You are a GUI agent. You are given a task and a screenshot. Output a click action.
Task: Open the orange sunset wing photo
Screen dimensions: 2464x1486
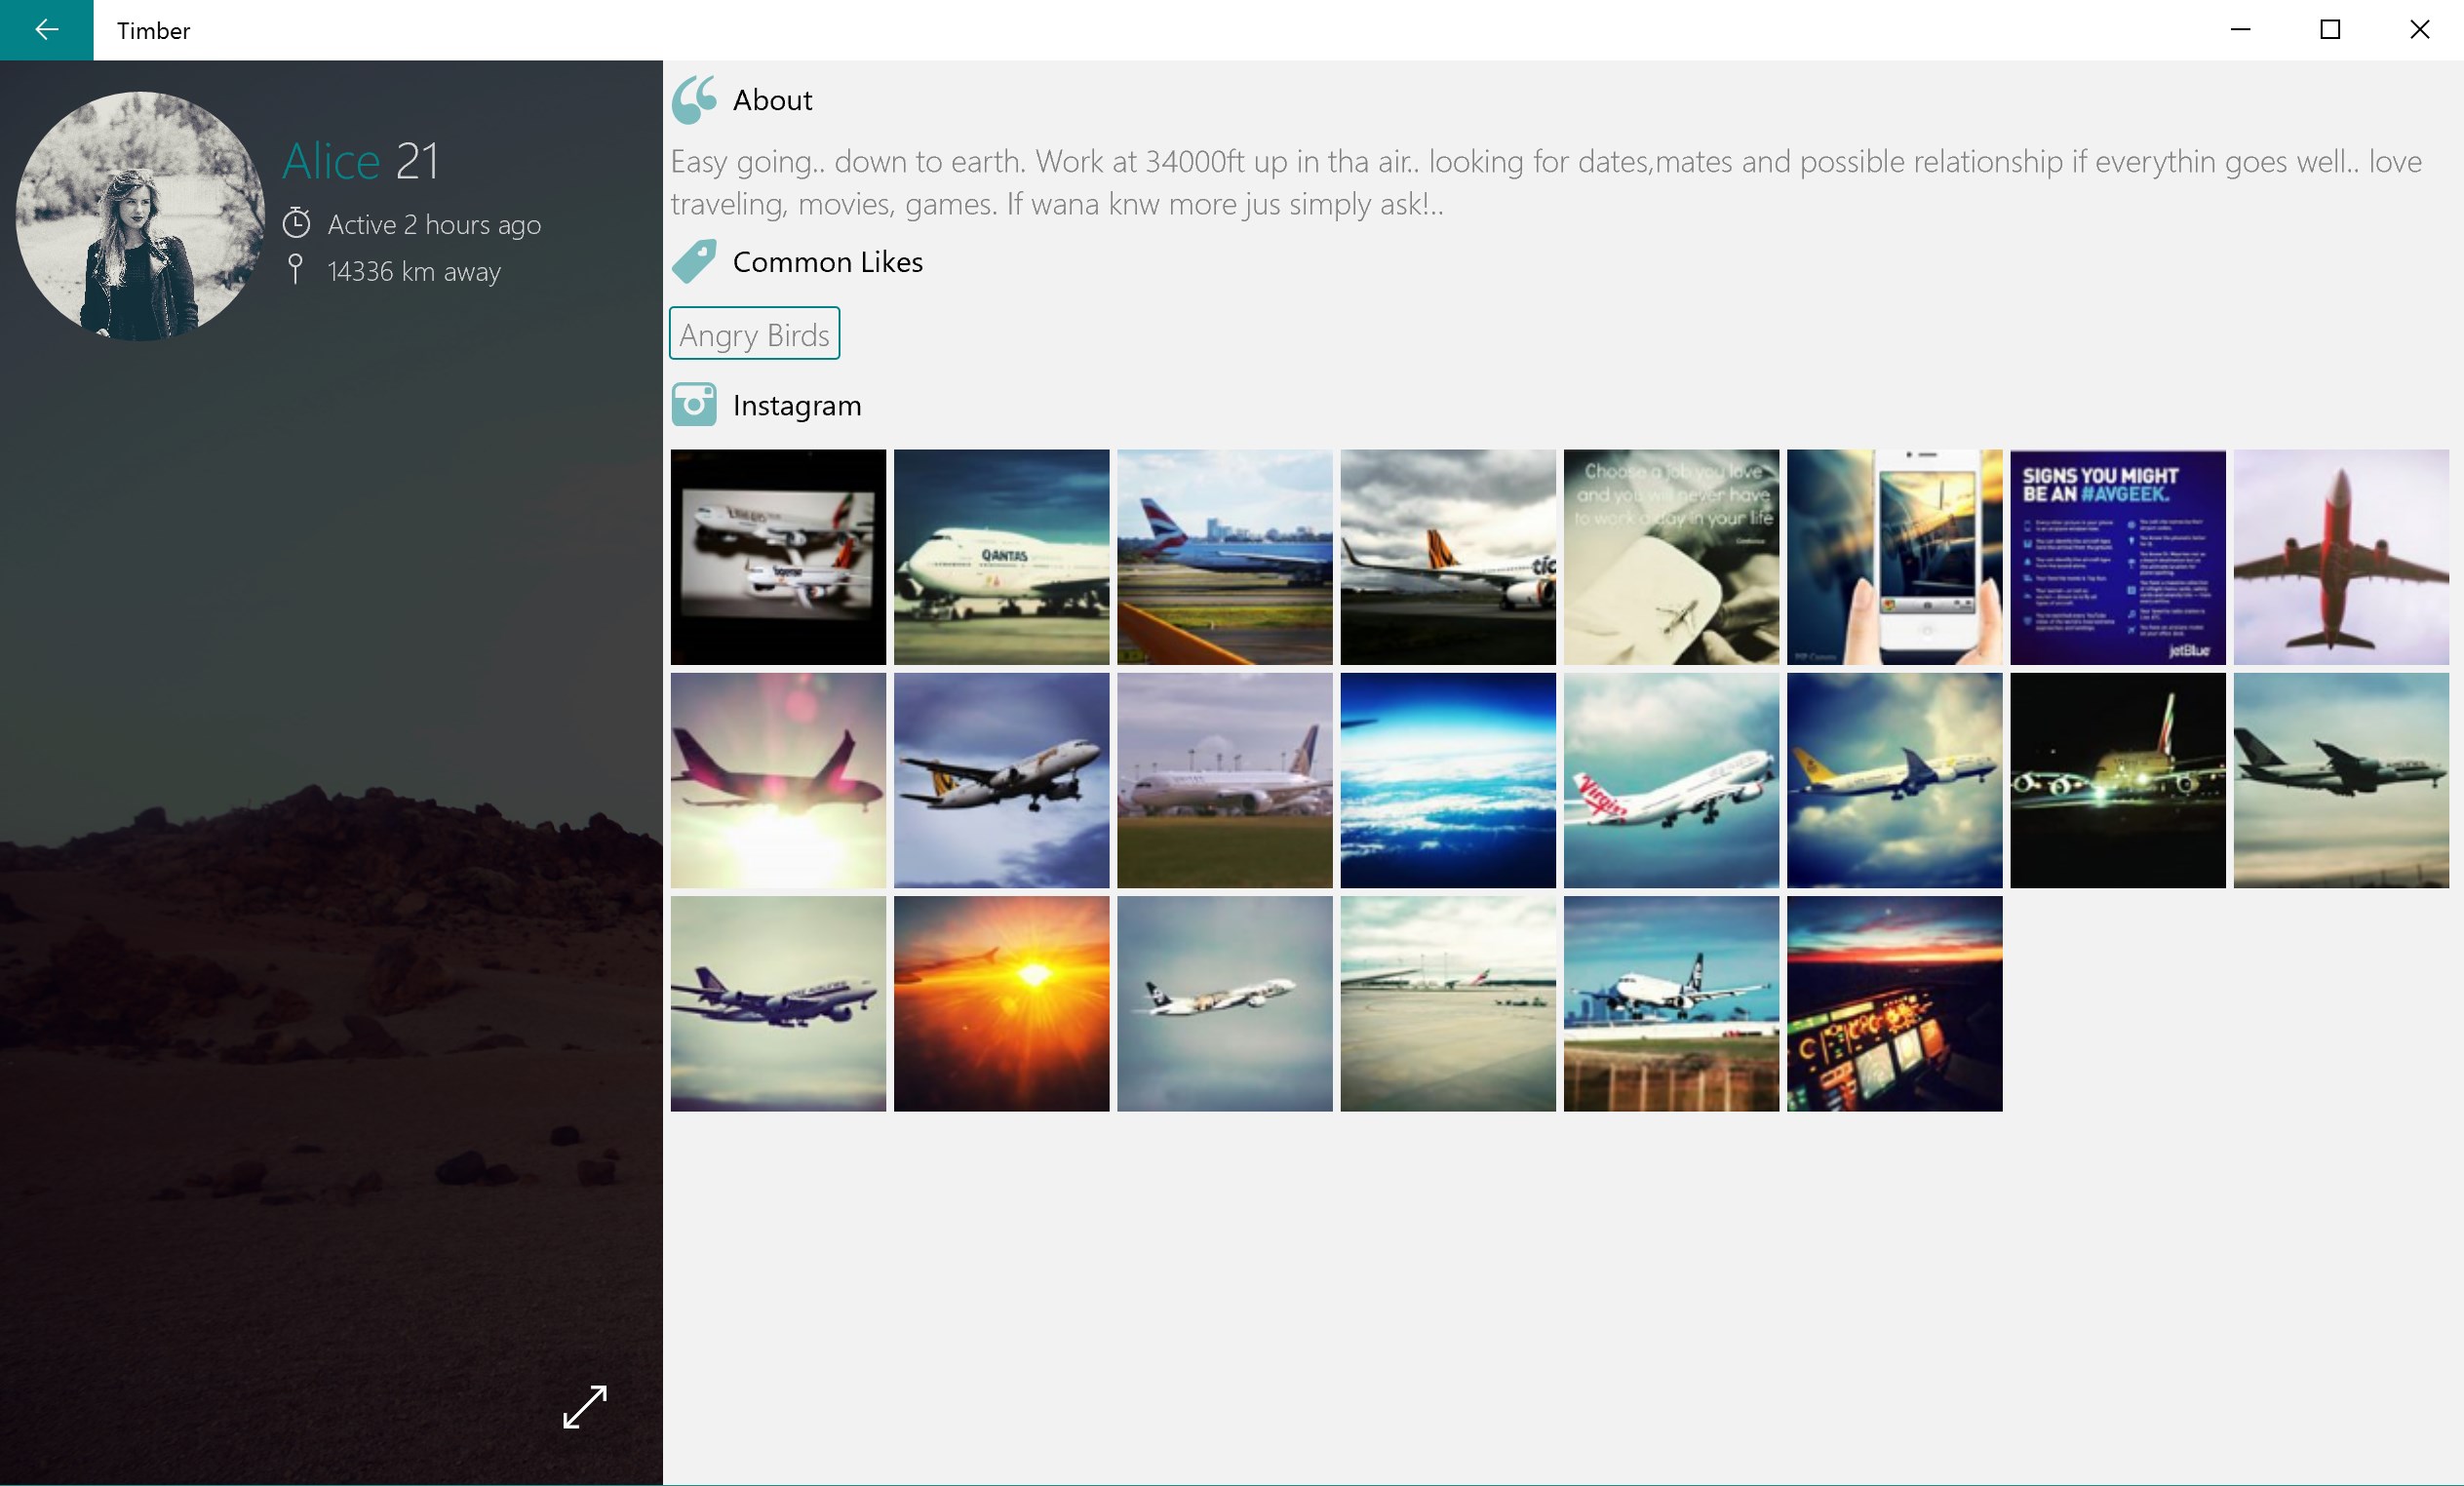(x=1001, y=1003)
